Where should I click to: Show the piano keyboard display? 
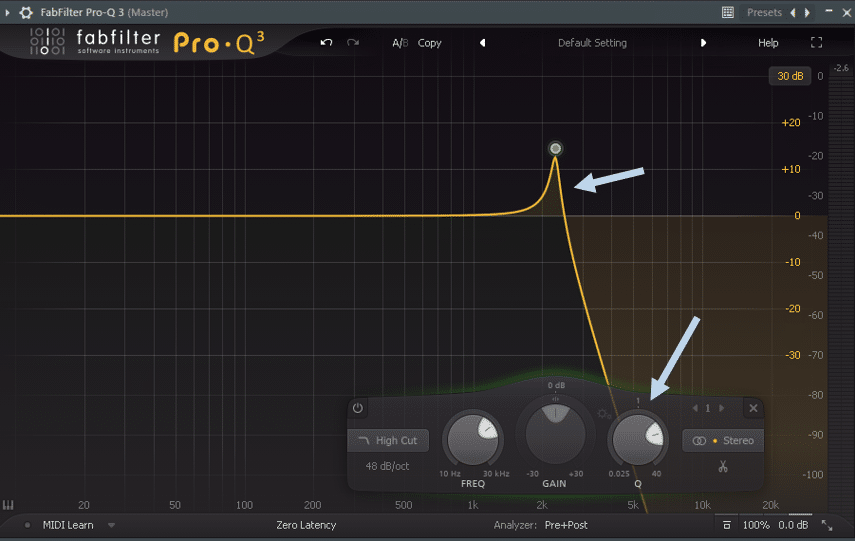(x=8, y=505)
